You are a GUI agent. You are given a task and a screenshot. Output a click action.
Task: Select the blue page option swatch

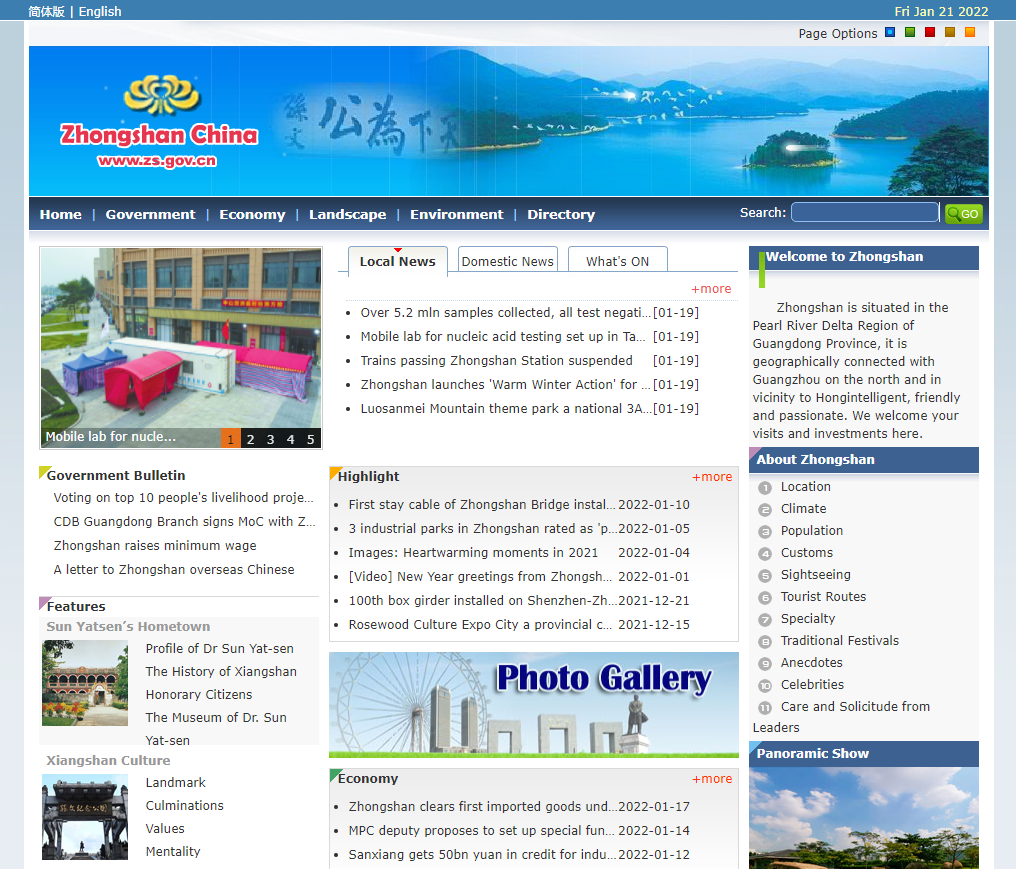coord(890,32)
